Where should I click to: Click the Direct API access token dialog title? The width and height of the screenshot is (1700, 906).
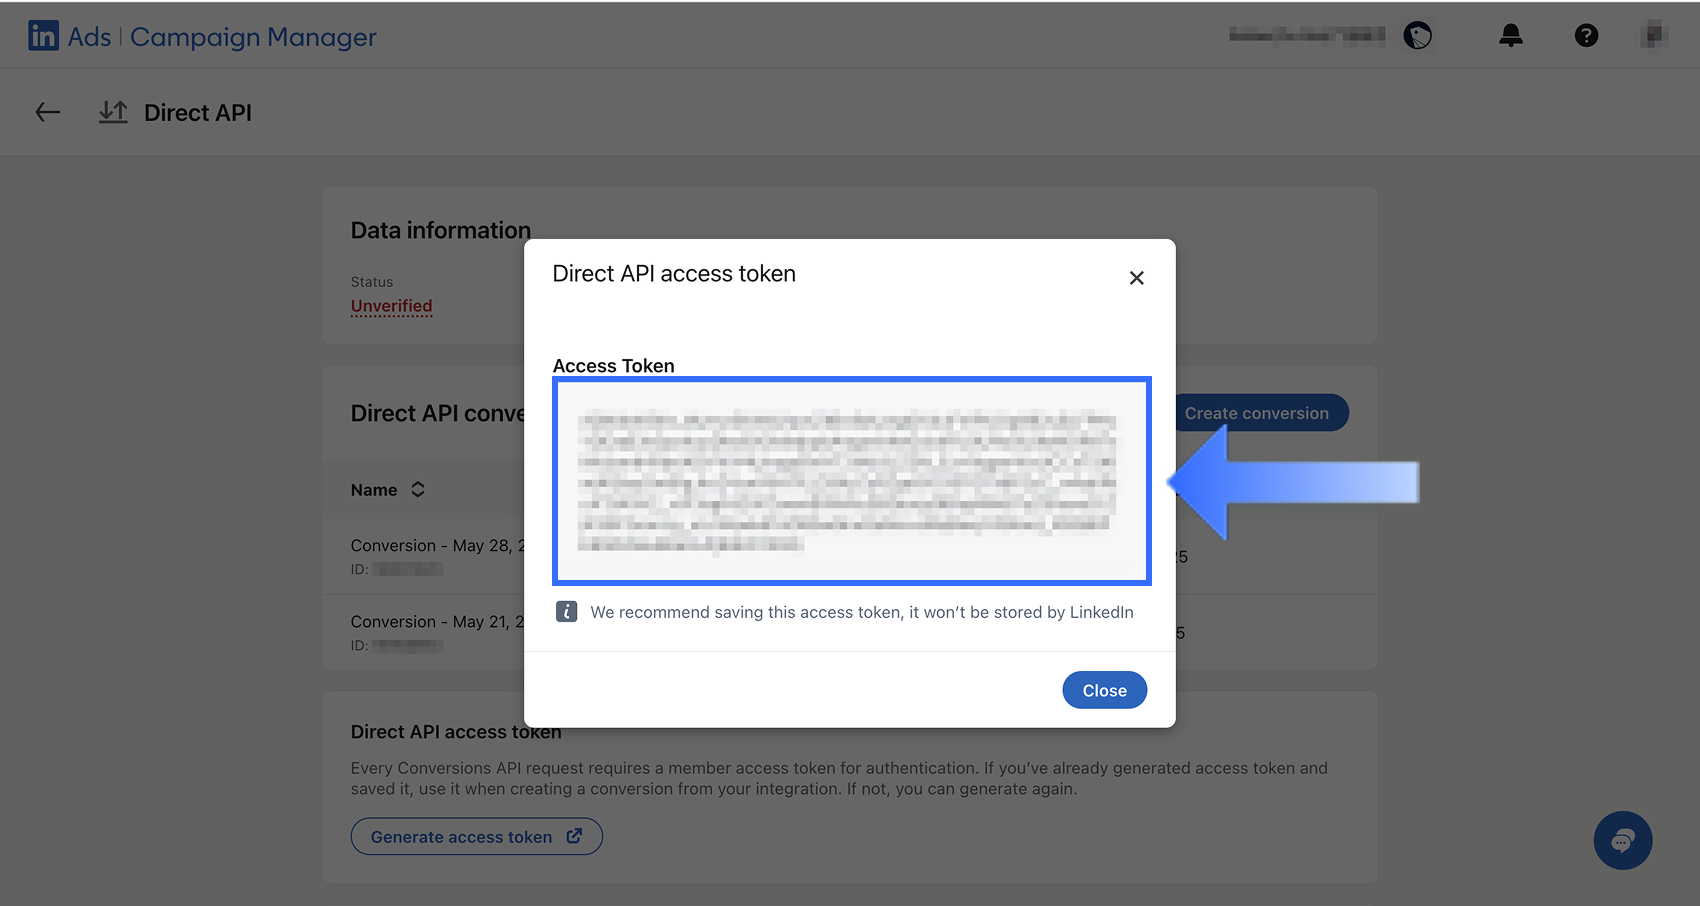point(674,274)
